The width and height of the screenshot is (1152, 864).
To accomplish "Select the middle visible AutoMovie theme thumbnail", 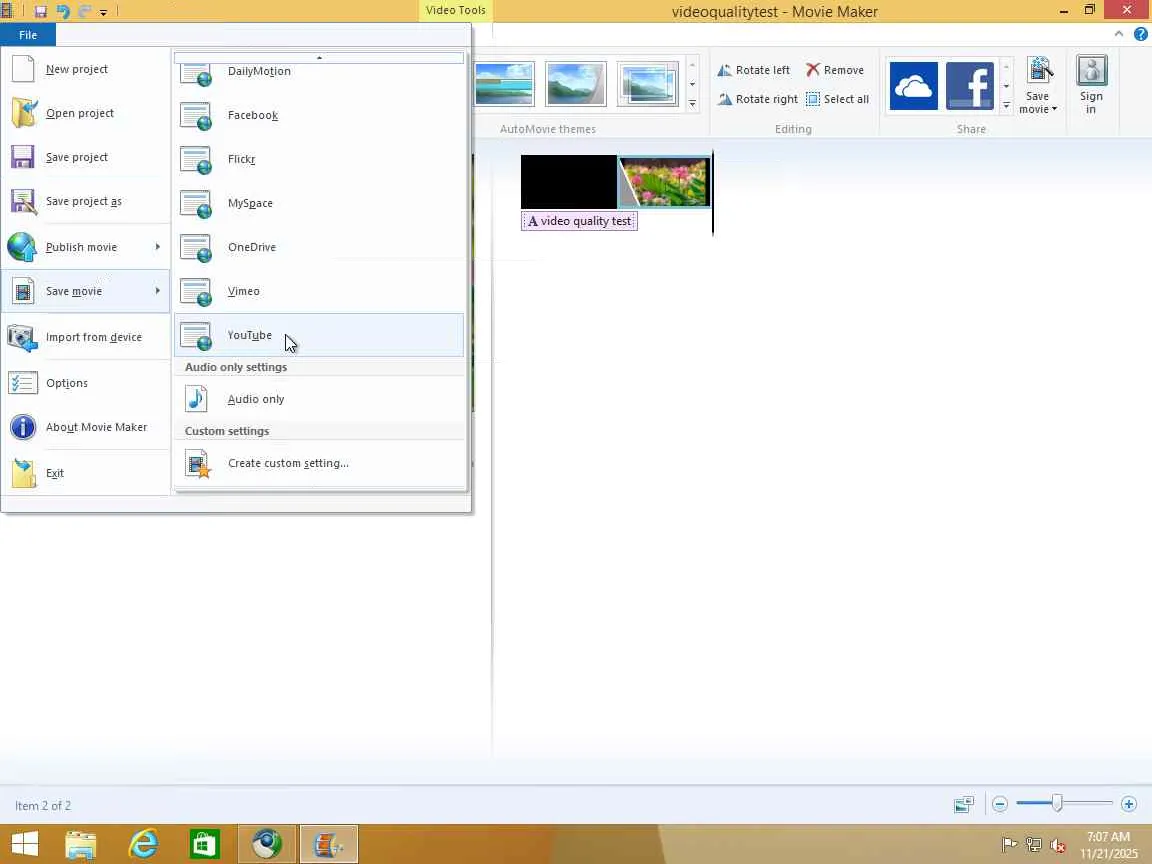I will (576, 84).
